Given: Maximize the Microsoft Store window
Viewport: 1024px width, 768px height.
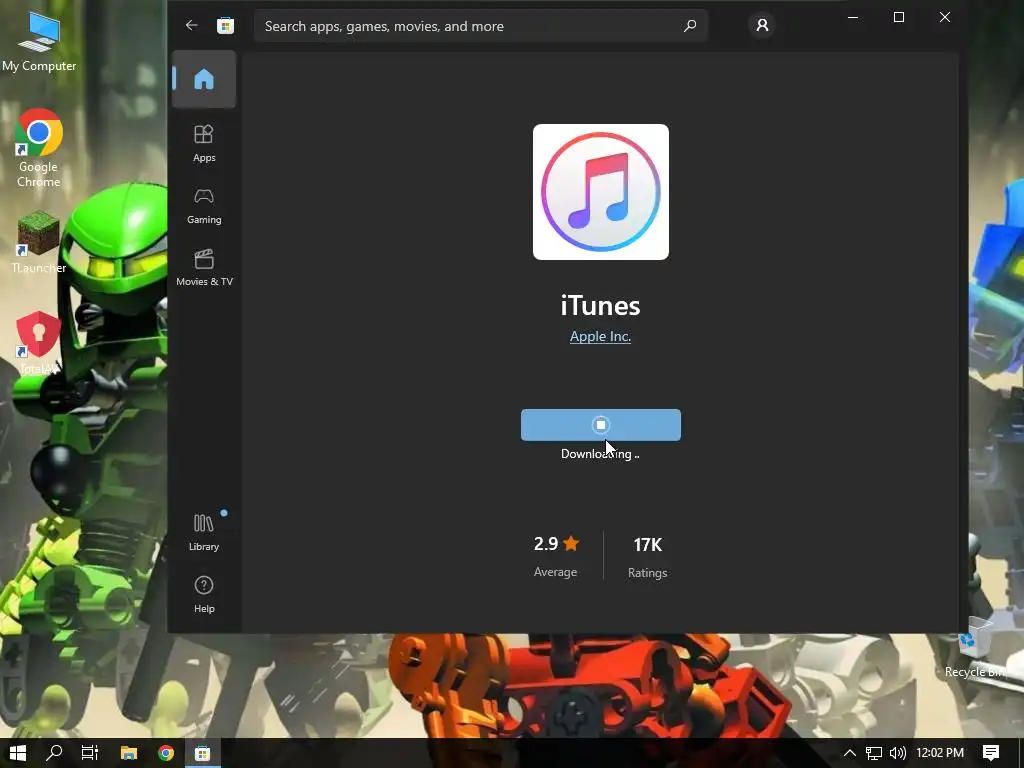Looking at the screenshot, I should [x=899, y=18].
